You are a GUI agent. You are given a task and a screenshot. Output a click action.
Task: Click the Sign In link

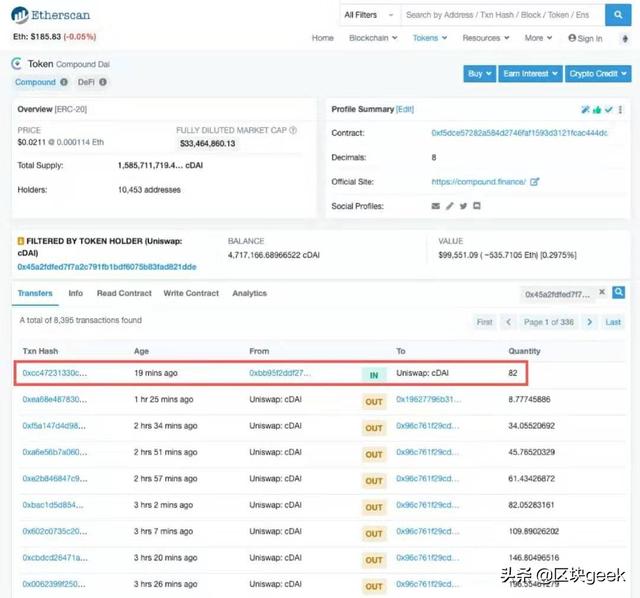[x=585, y=38]
